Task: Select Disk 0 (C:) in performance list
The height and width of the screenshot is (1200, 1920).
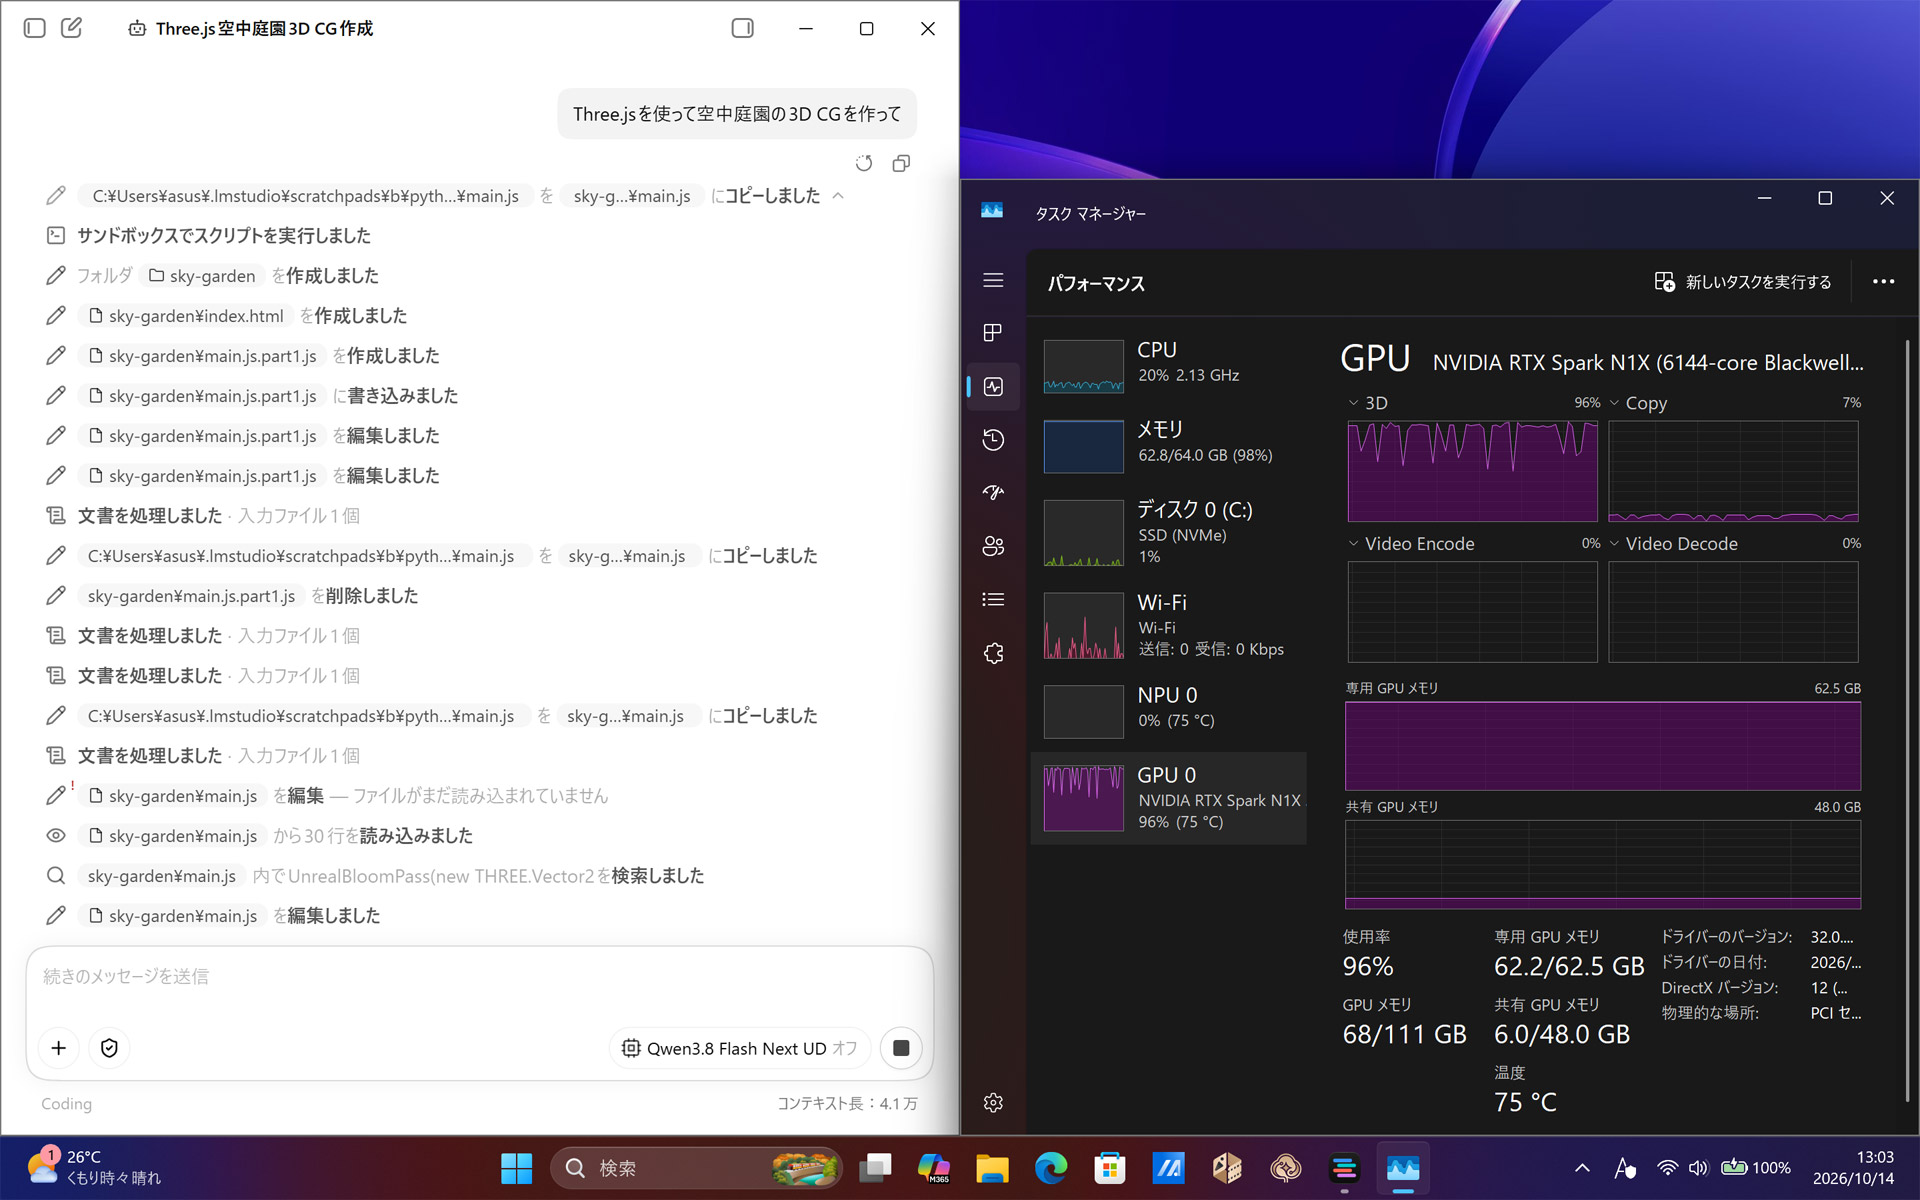Action: pos(1168,532)
